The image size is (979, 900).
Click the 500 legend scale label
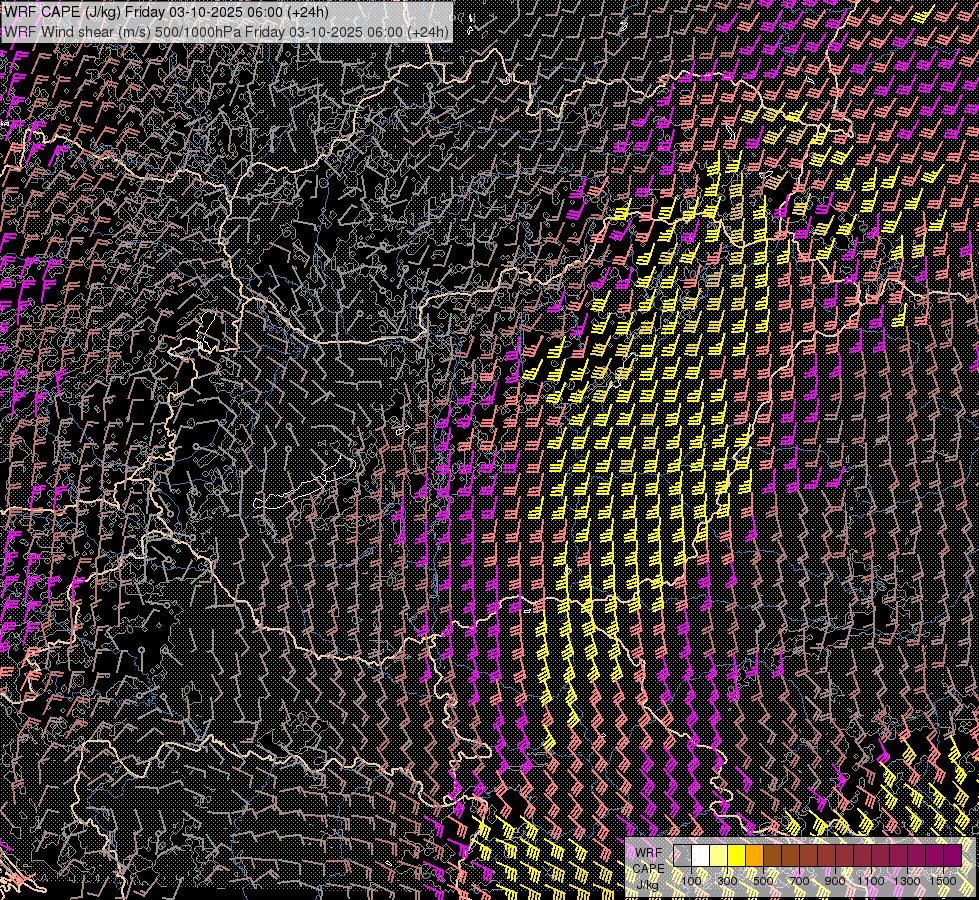tap(763, 880)
